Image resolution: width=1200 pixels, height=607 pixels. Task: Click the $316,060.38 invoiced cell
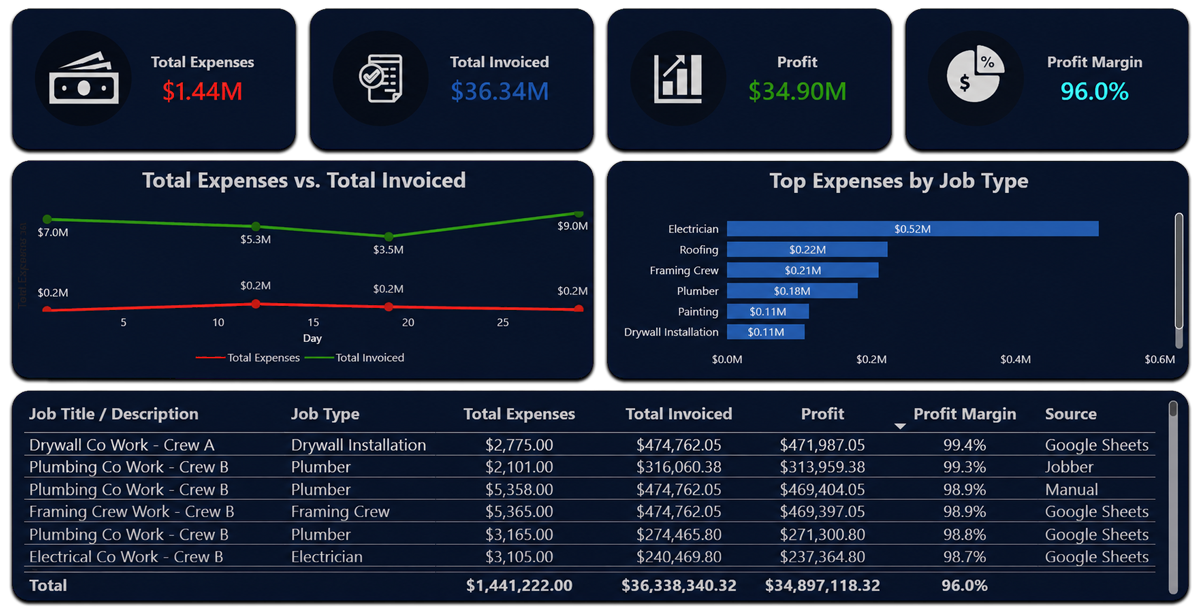pyautogui.click(x=679, y=467)
